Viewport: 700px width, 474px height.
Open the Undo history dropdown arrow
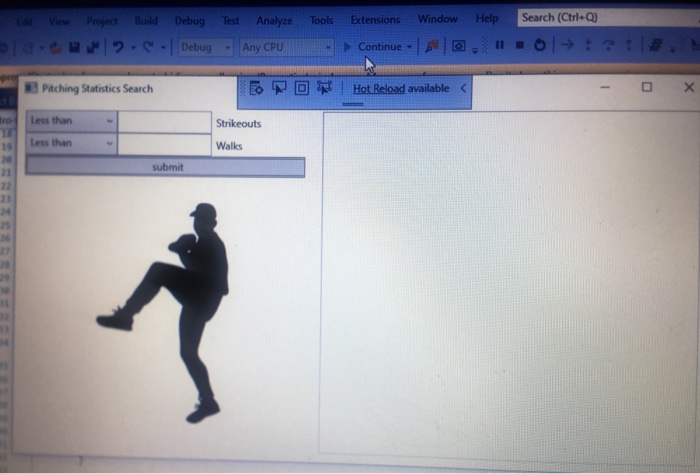(x=133, y=47)
